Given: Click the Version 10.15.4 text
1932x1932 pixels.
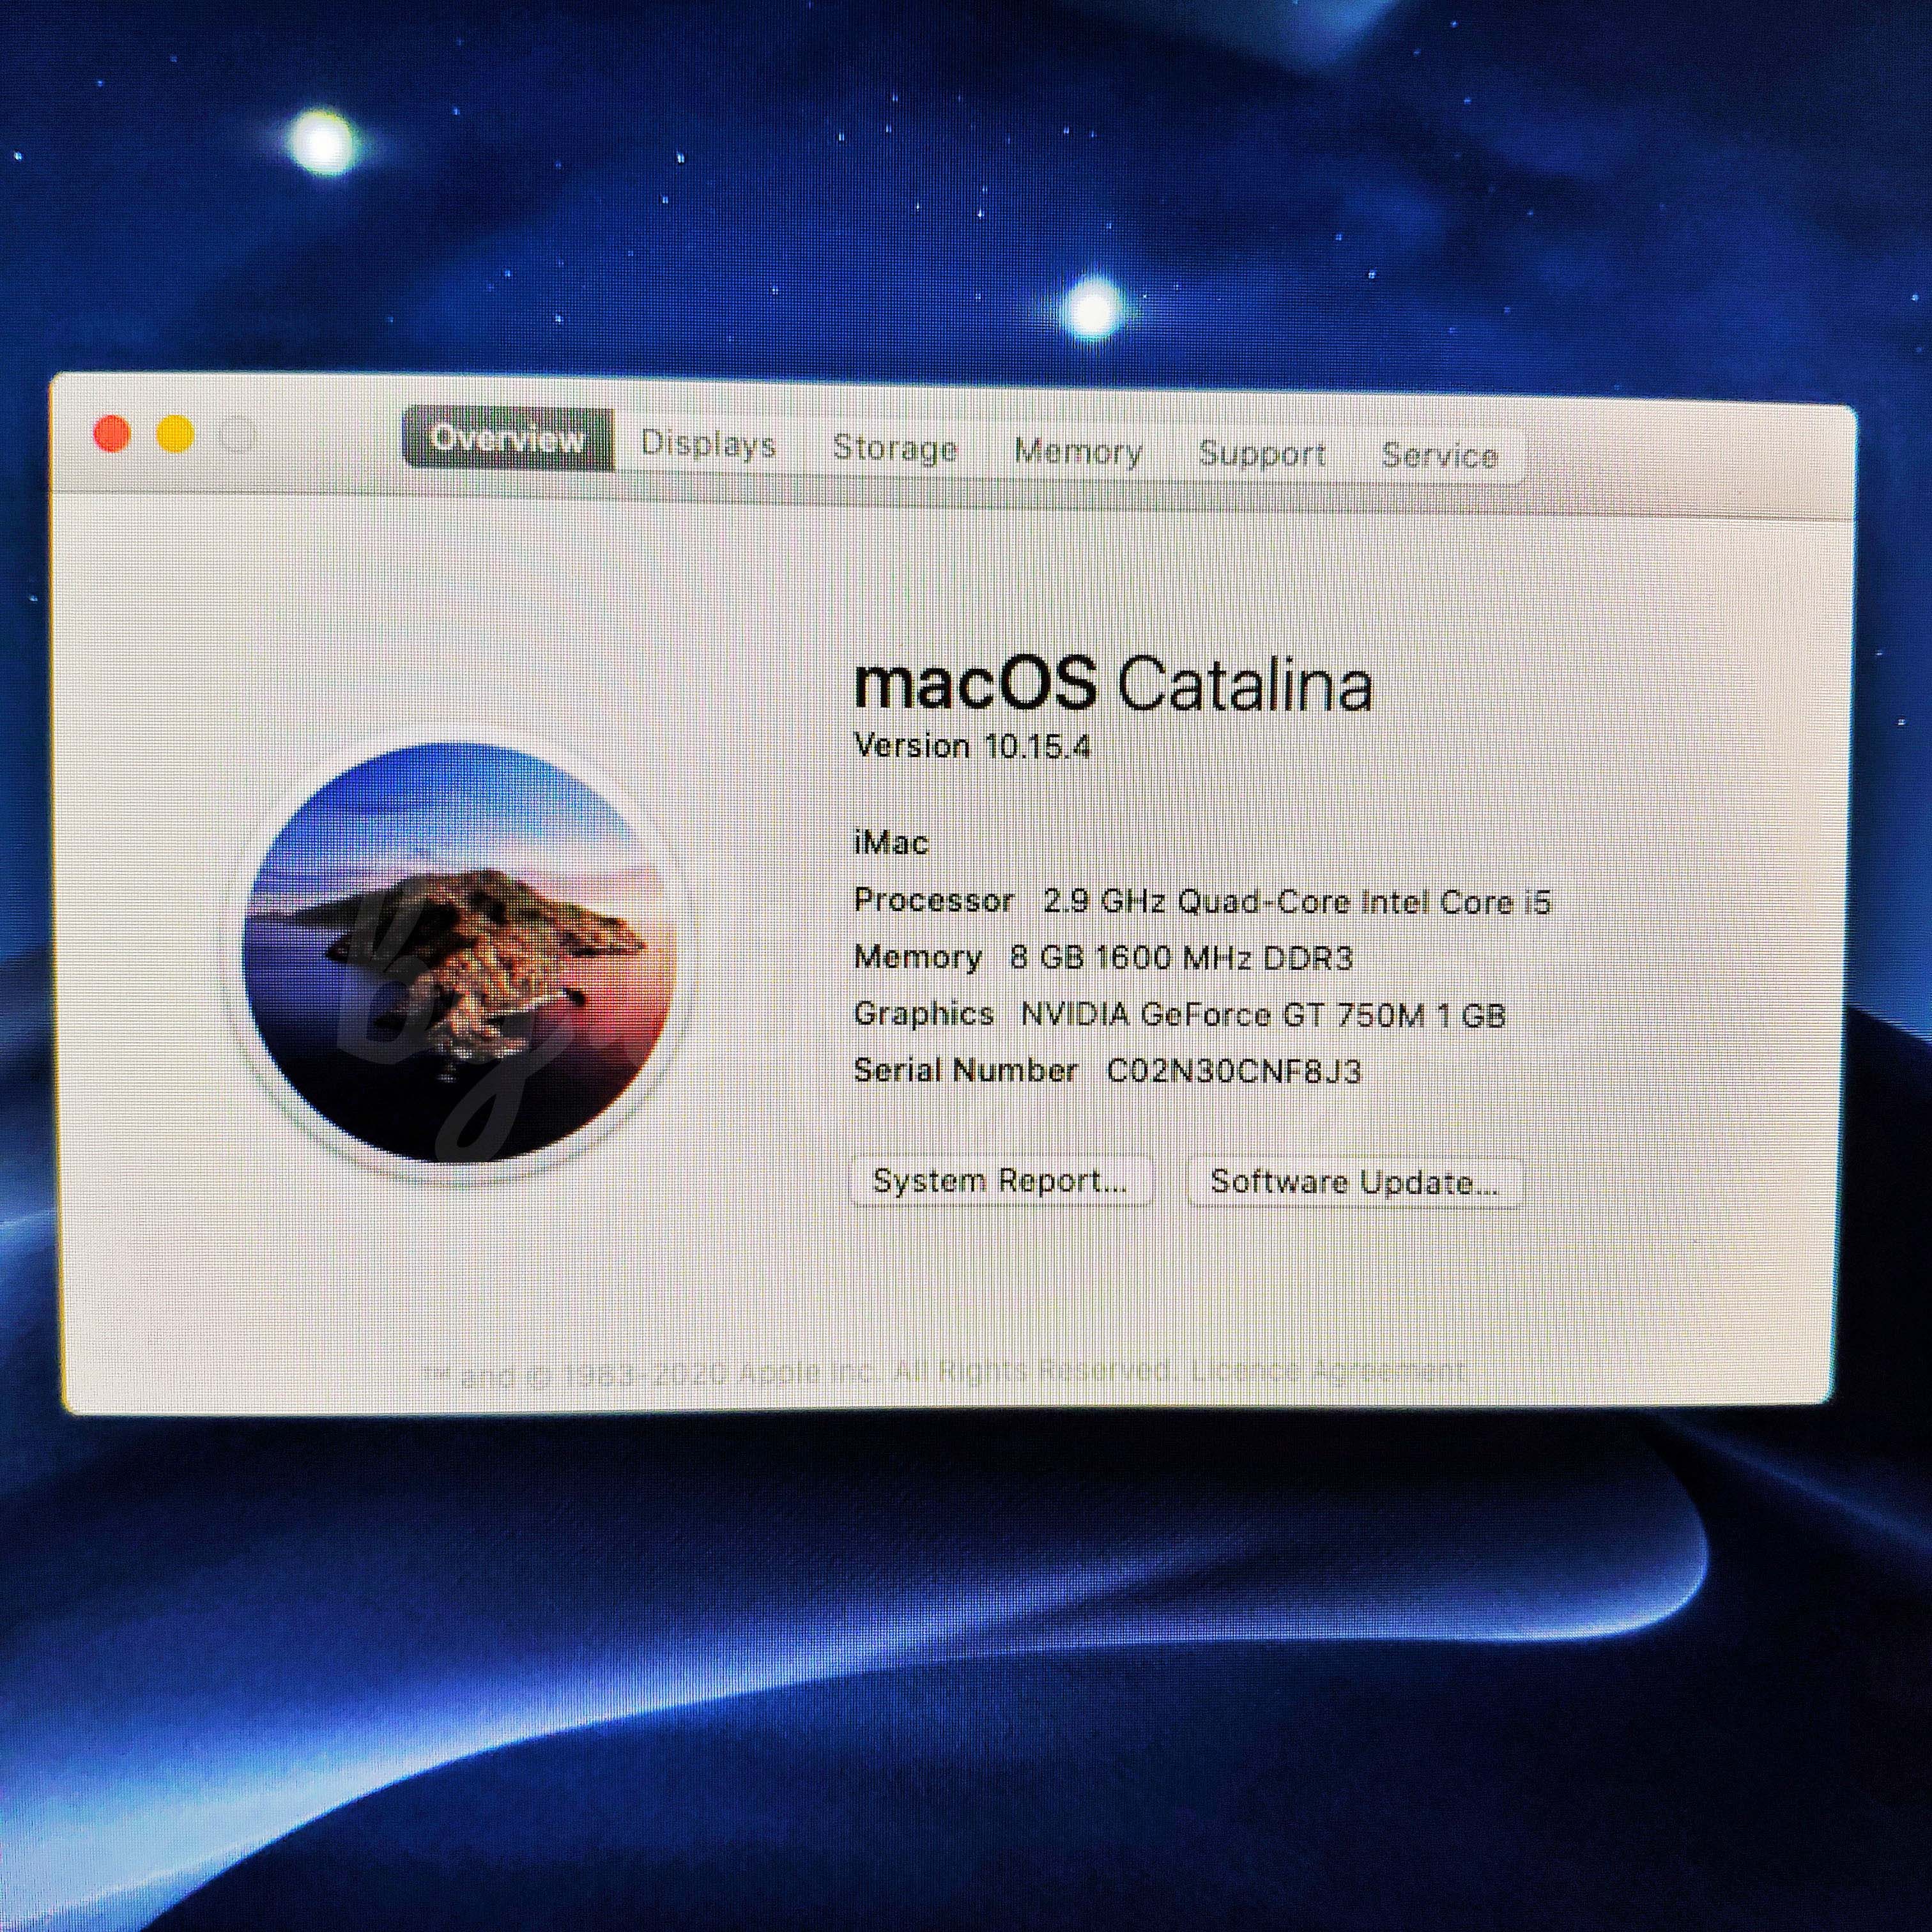Looking at the screenshot, I should (972, 746).
